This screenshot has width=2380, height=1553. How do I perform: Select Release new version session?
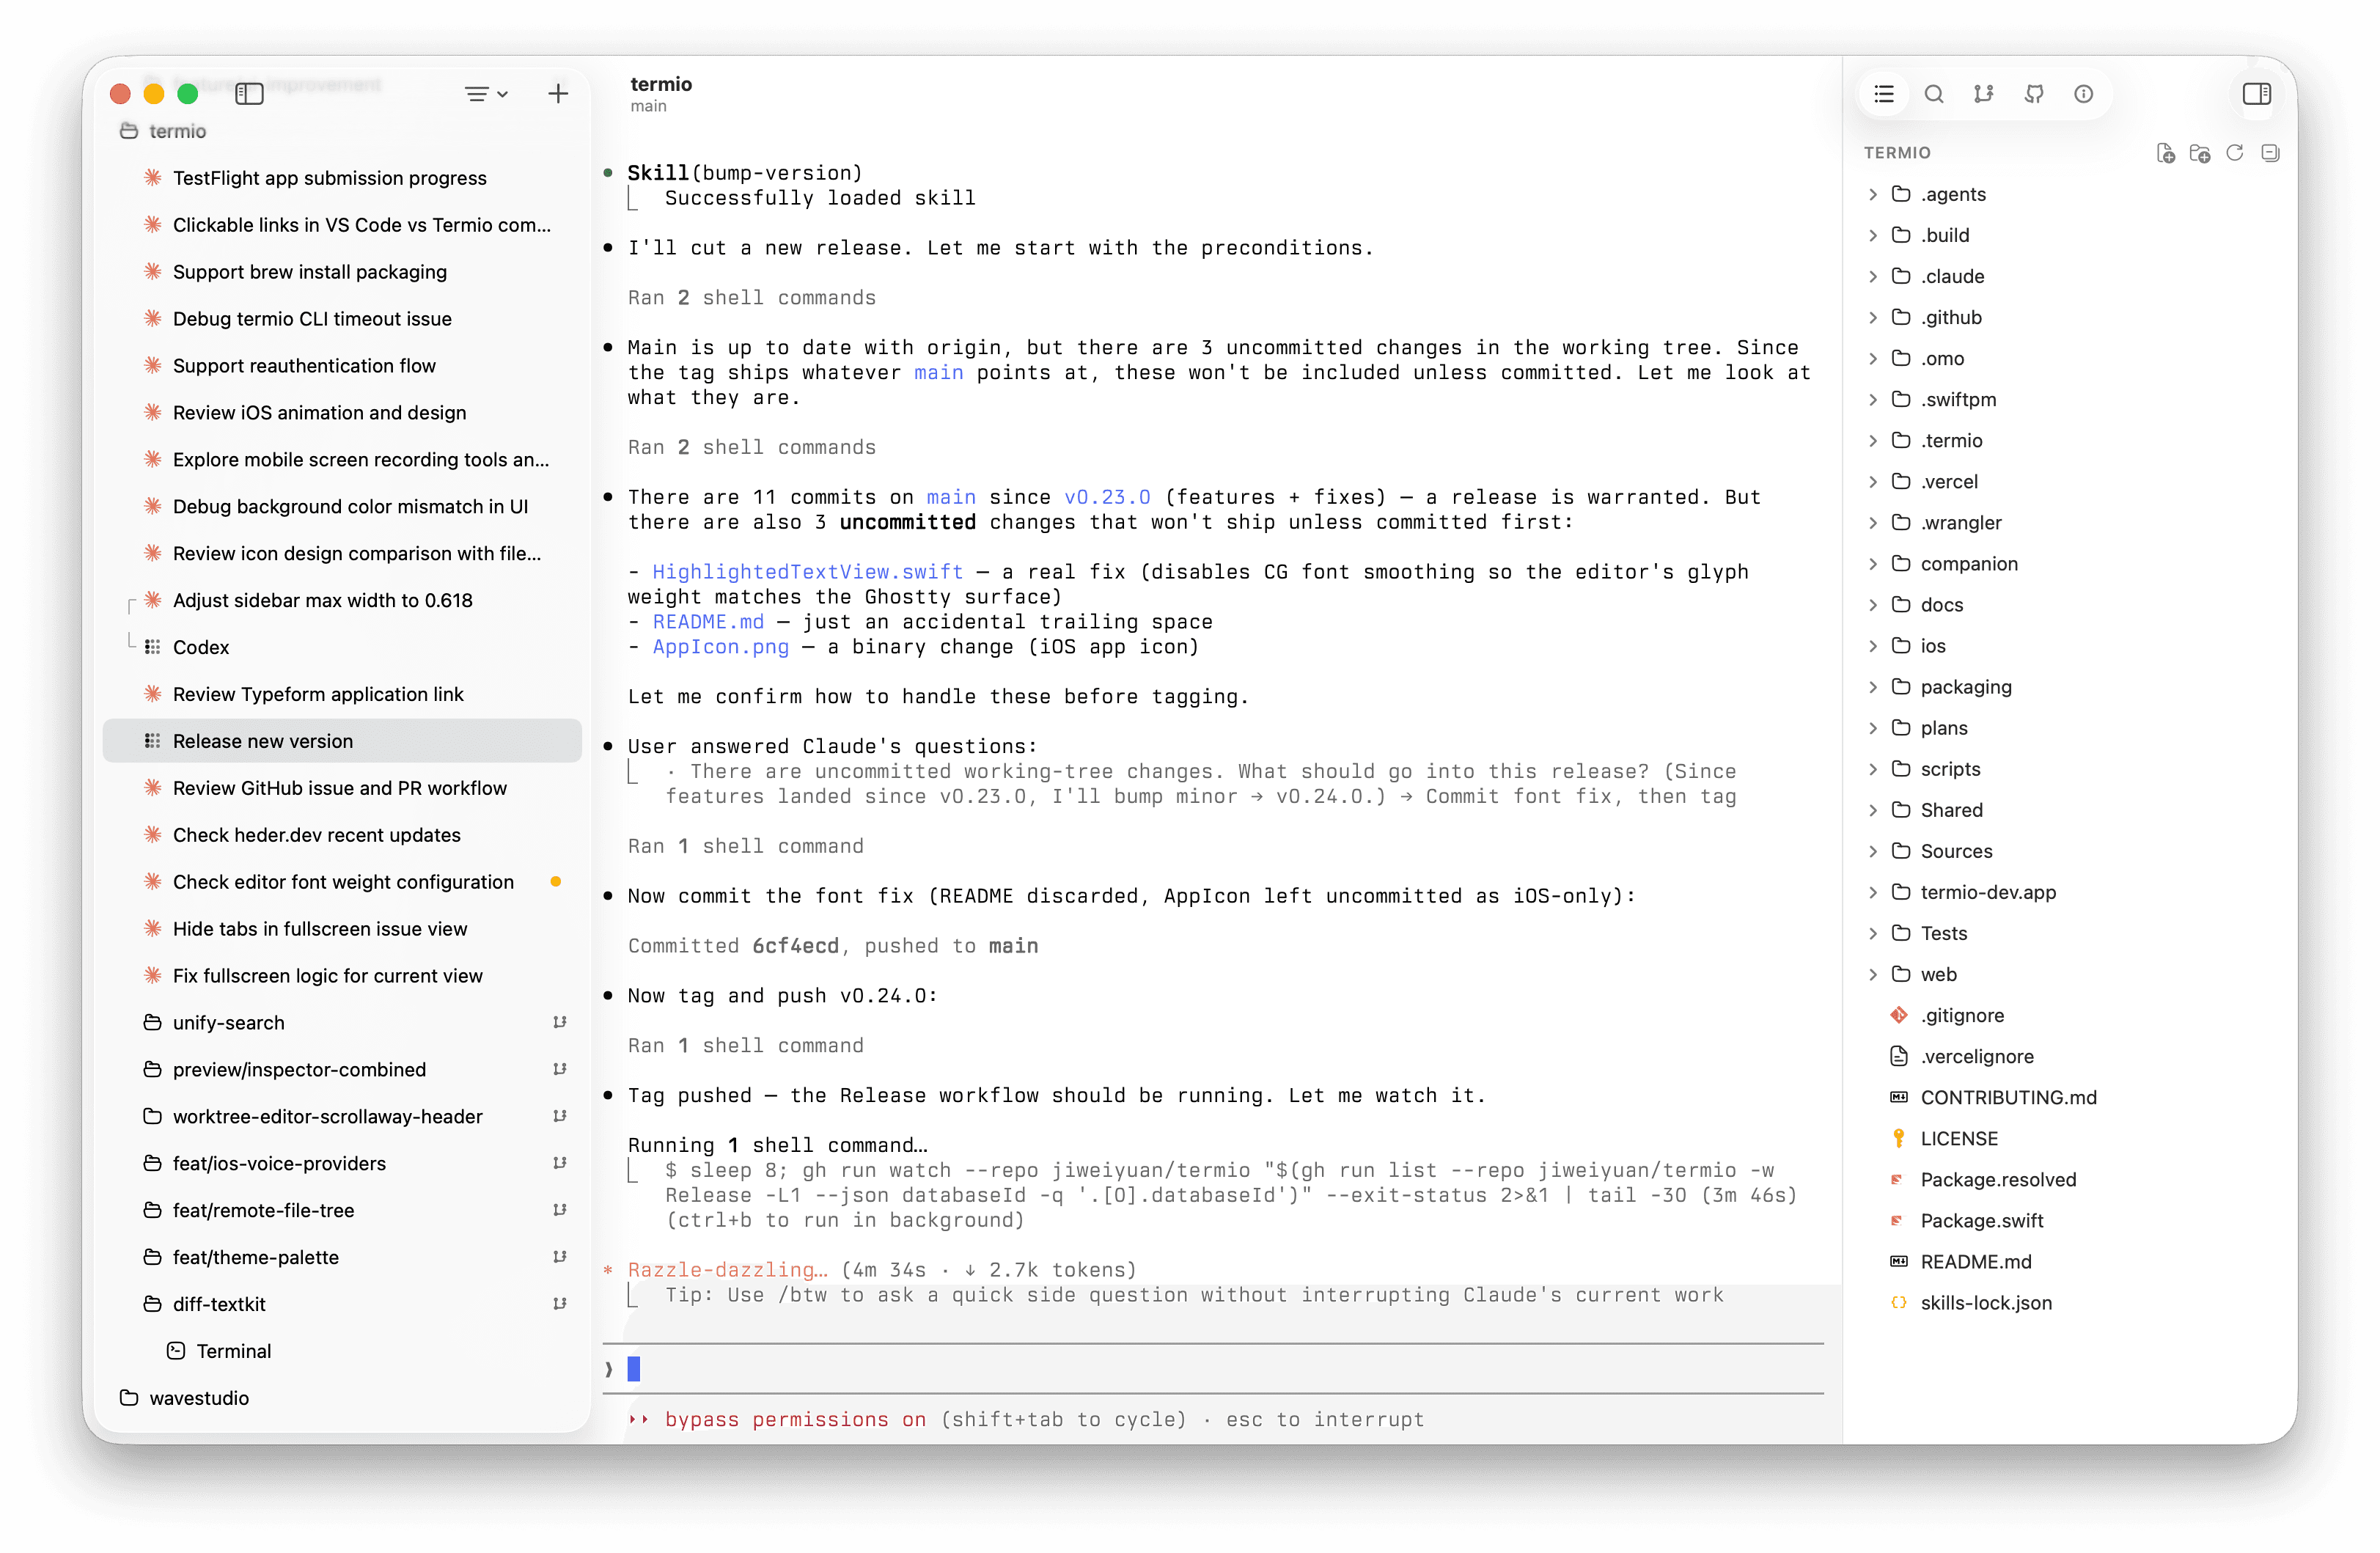[342, 741]
